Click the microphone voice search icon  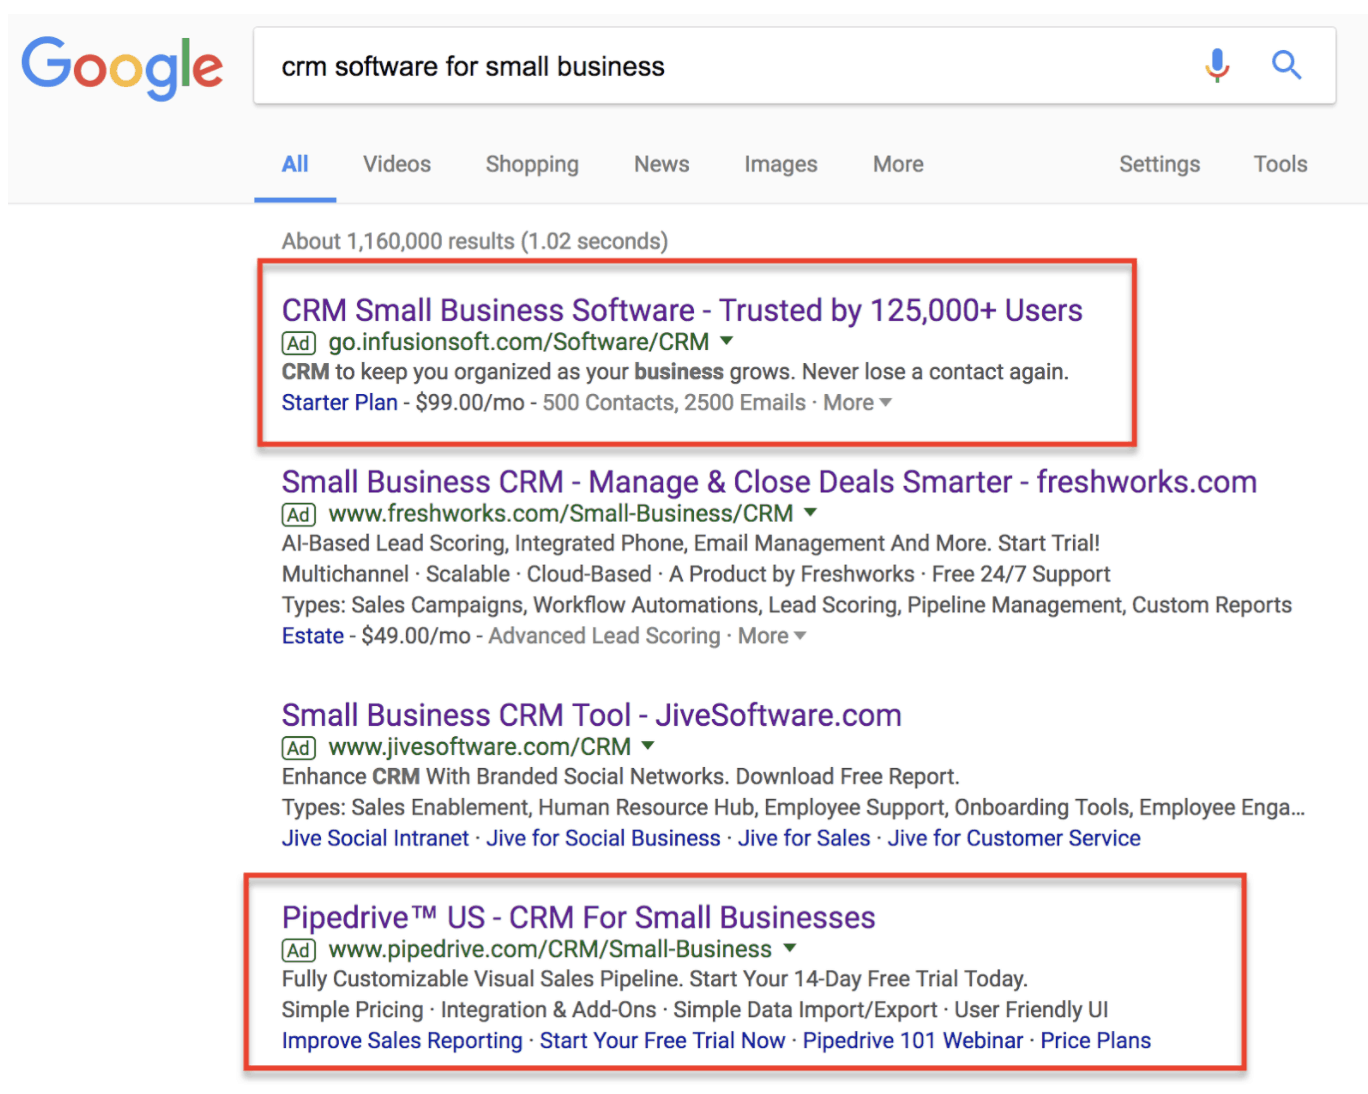click(1217, 66)
